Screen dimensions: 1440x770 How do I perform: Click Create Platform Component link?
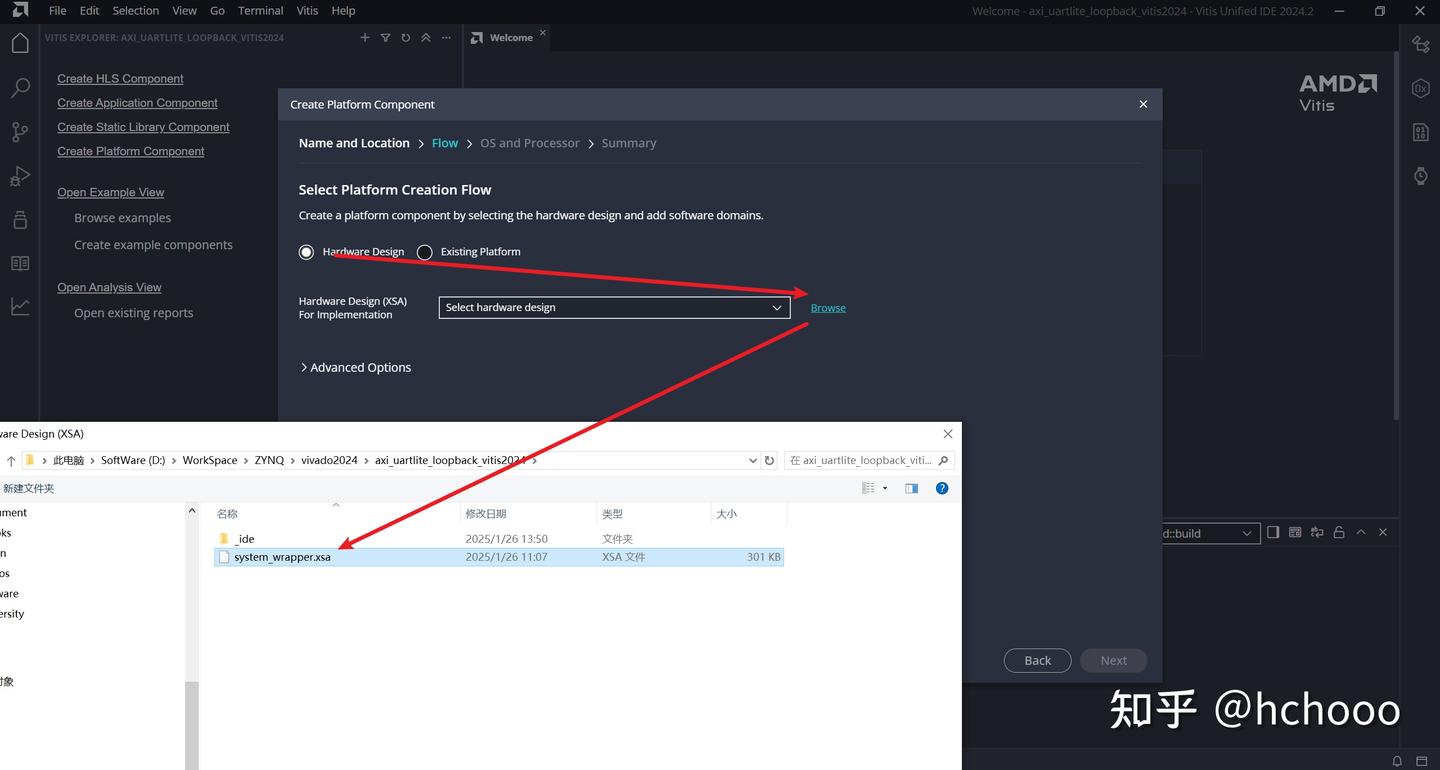tap(130, 152)
